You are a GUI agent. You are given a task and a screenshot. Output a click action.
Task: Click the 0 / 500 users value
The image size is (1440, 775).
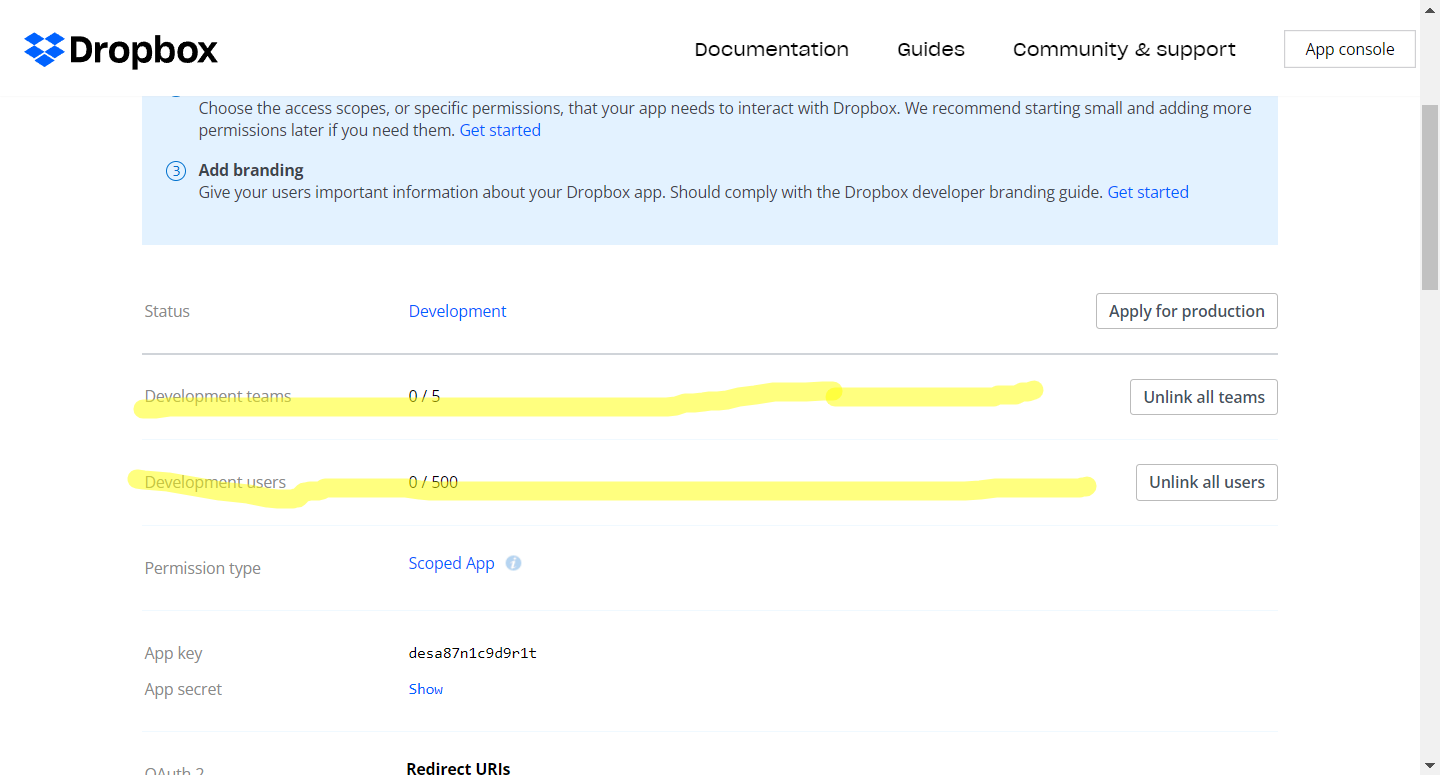point(433,482)
